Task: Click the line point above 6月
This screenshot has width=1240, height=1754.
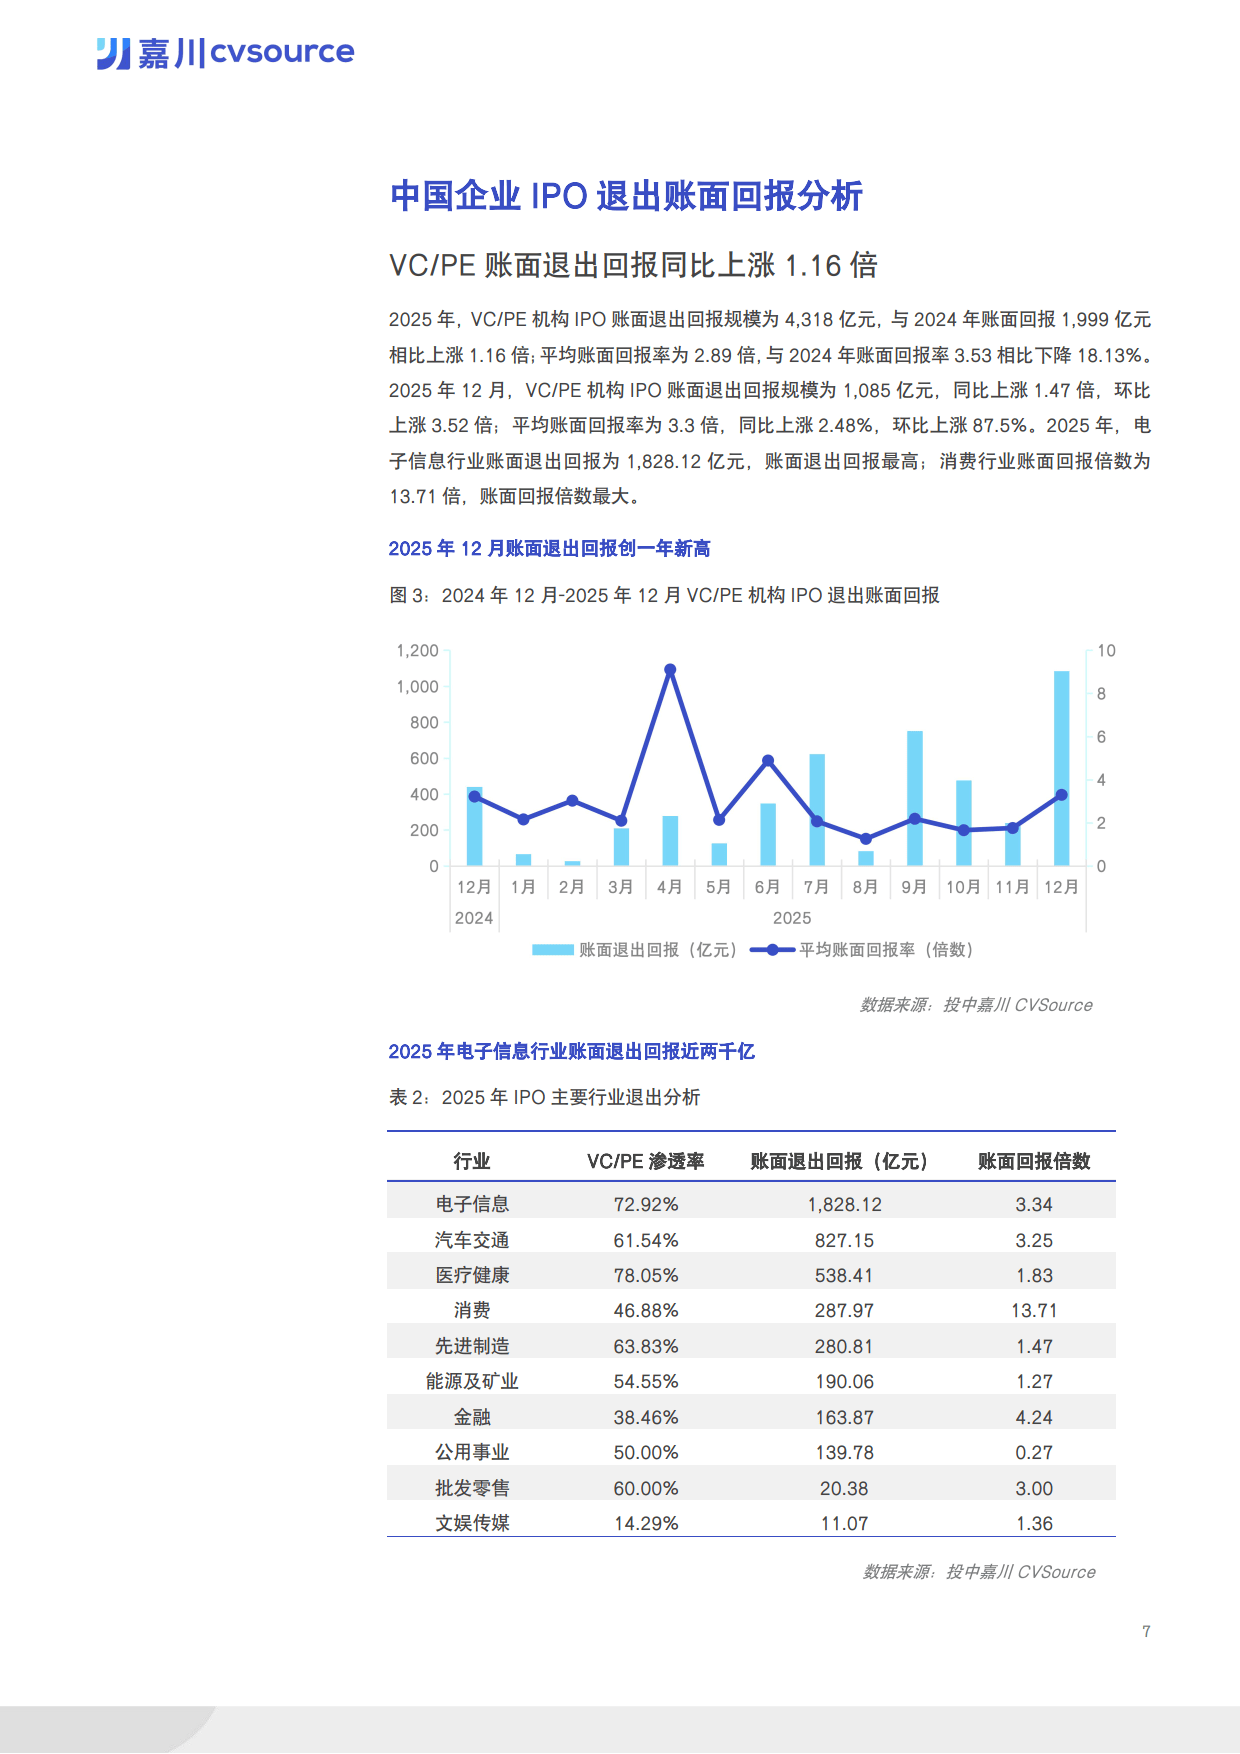Action: tap(768, 761)
